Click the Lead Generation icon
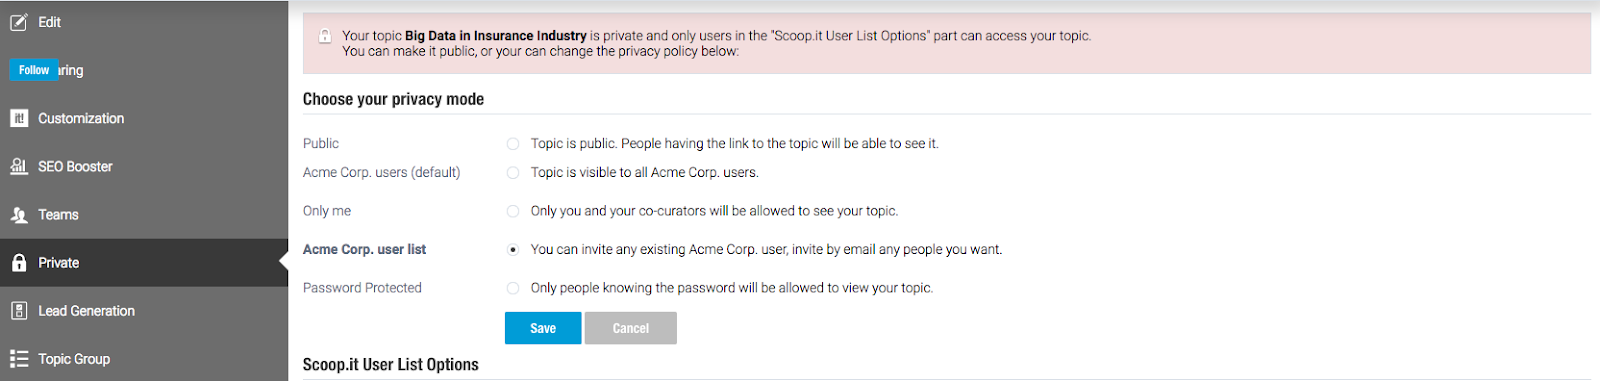The height and width of the screenshot is (381, 1600). click(x=19, y=310)
